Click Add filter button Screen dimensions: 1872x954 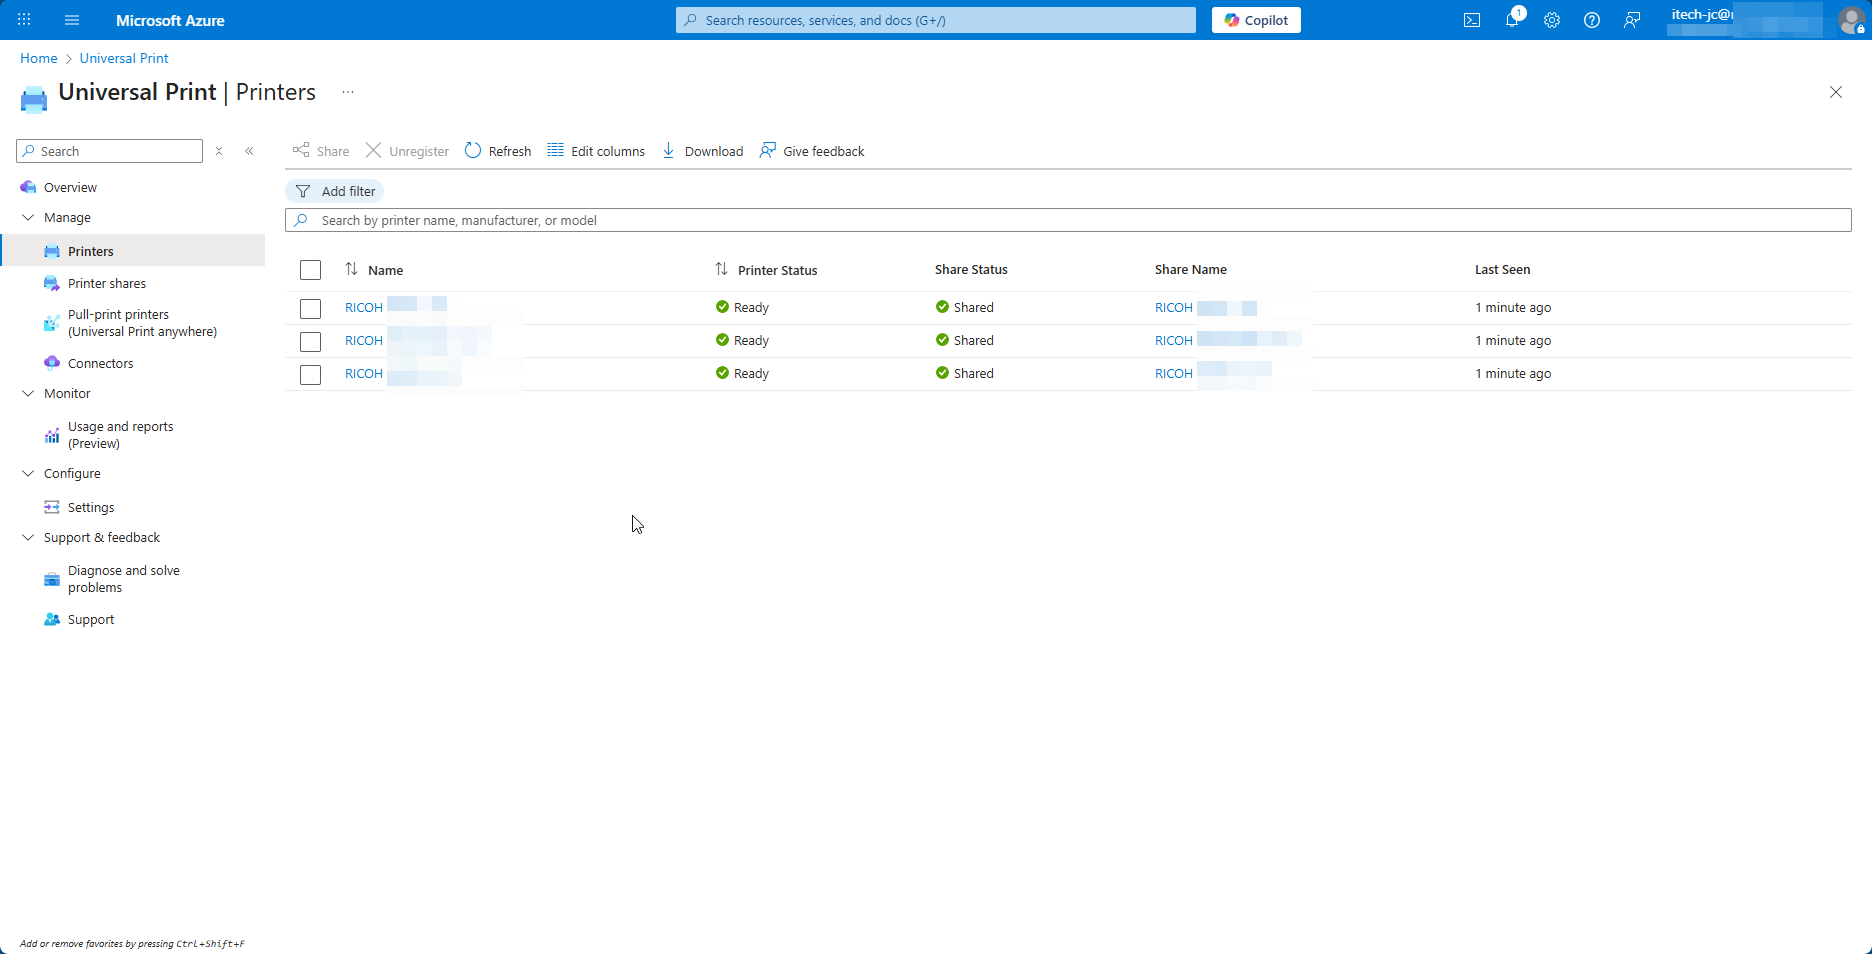(335, 191)
